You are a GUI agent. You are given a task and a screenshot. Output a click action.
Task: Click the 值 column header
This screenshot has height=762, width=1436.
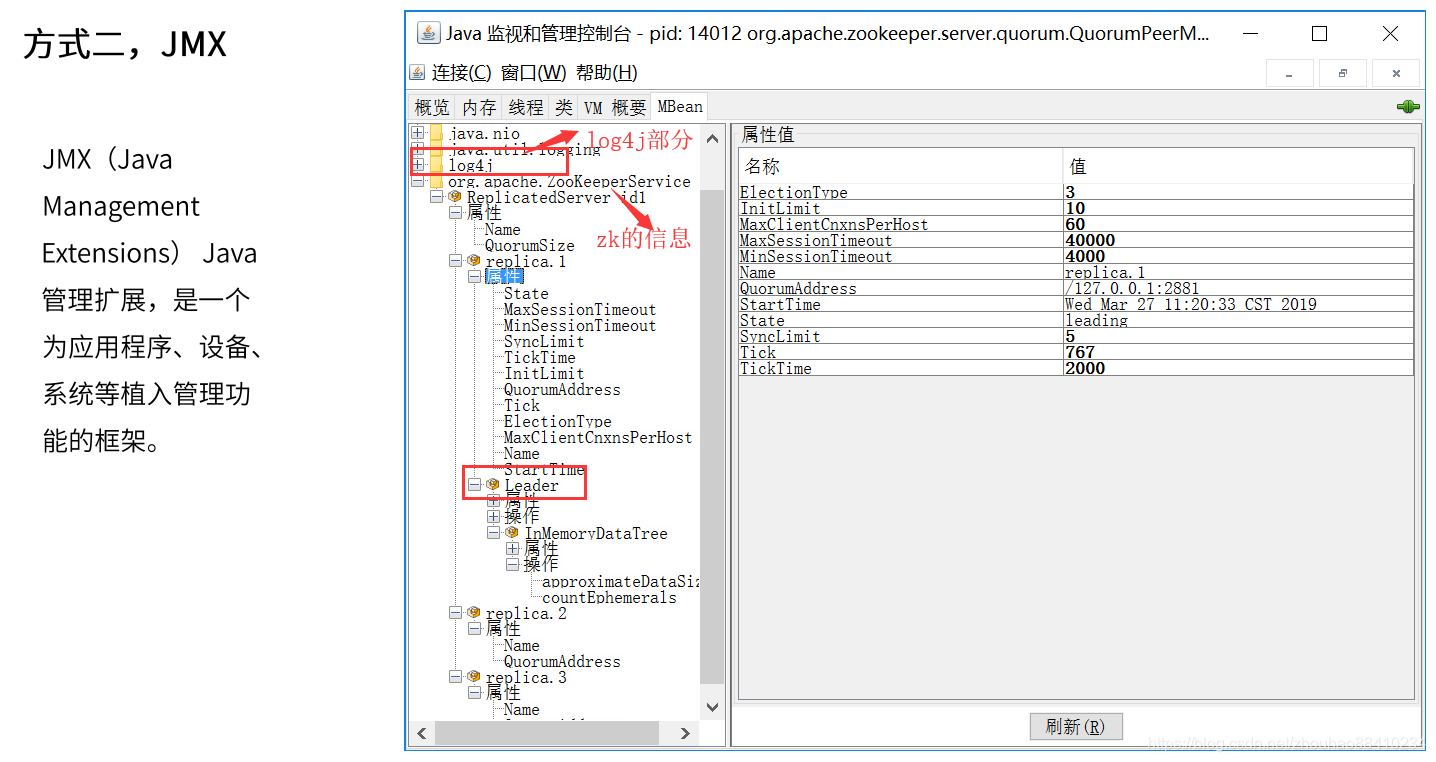click(1238, 166)
